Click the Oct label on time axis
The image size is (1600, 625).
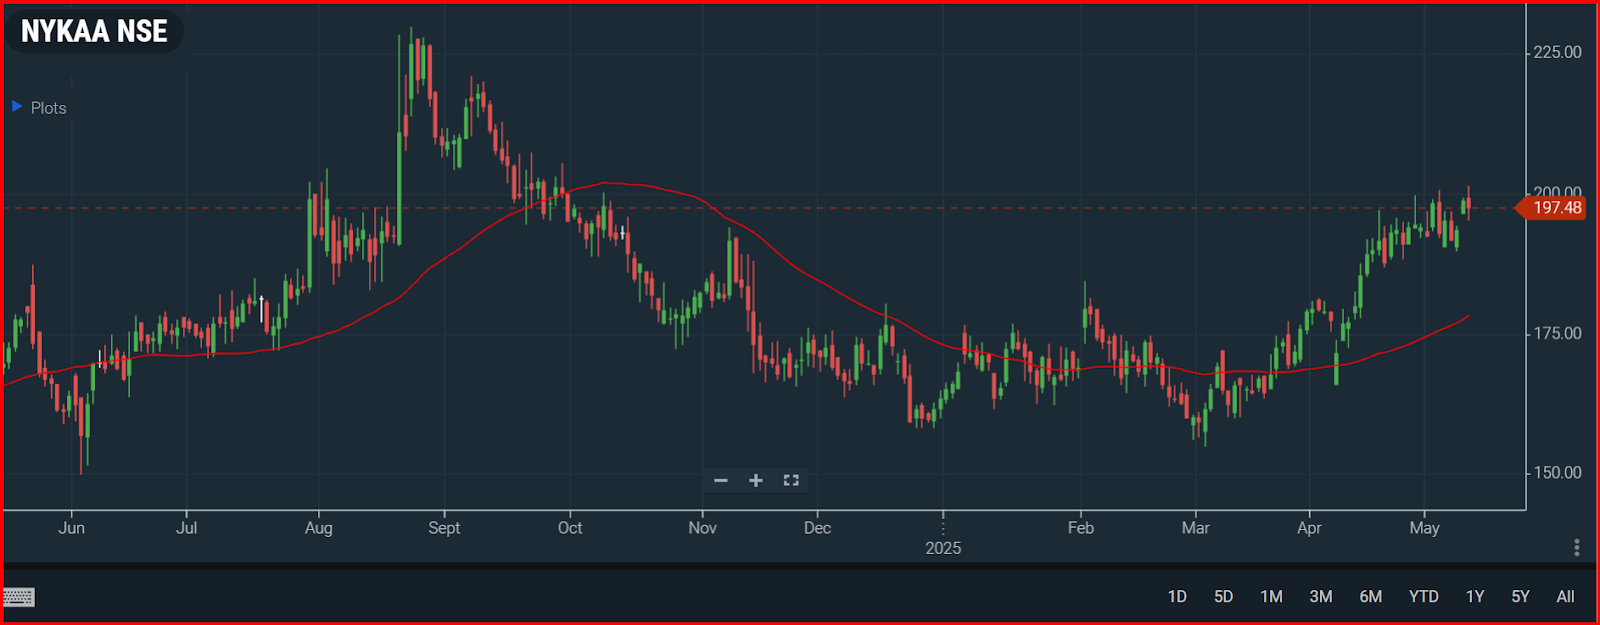point(570,528)
